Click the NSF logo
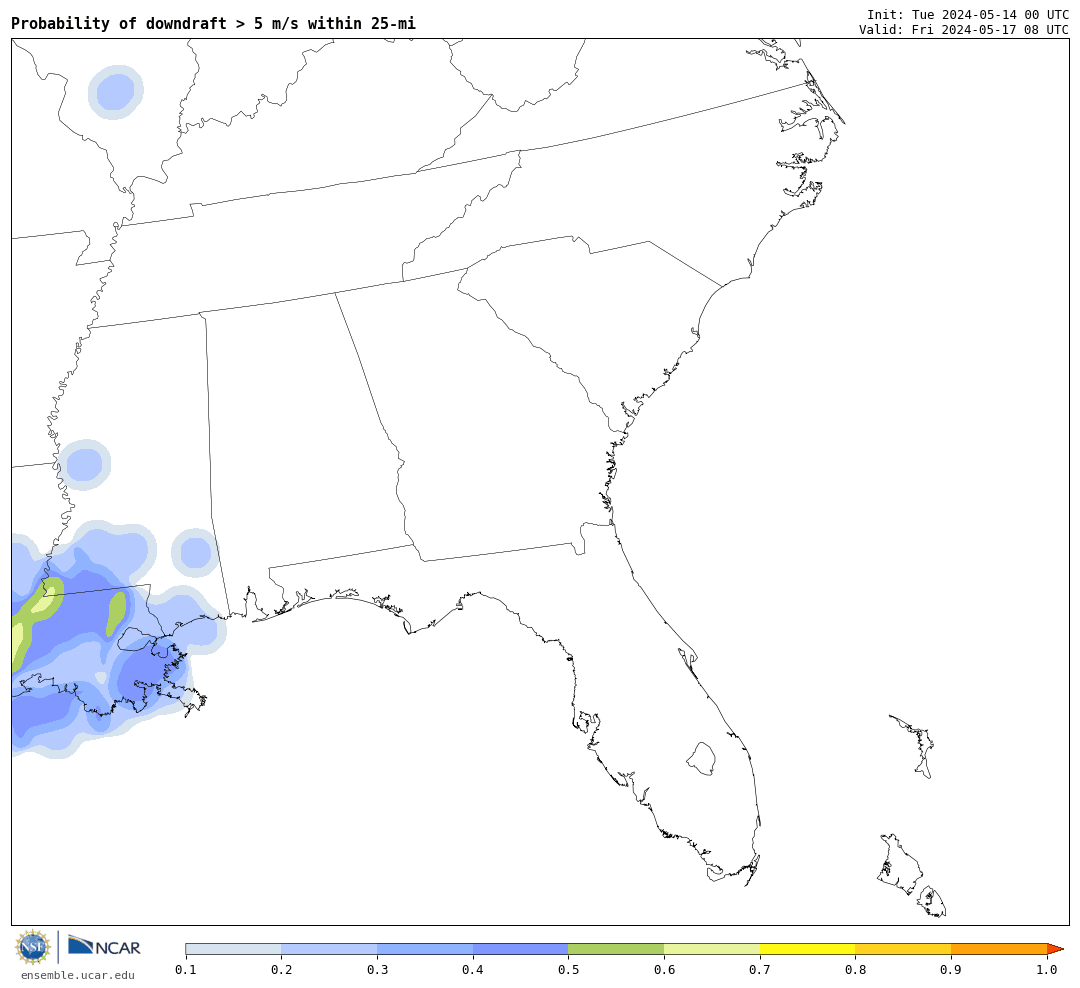Screen dimensions: 1080x988 pyautogui.click(x=32, y=947)
